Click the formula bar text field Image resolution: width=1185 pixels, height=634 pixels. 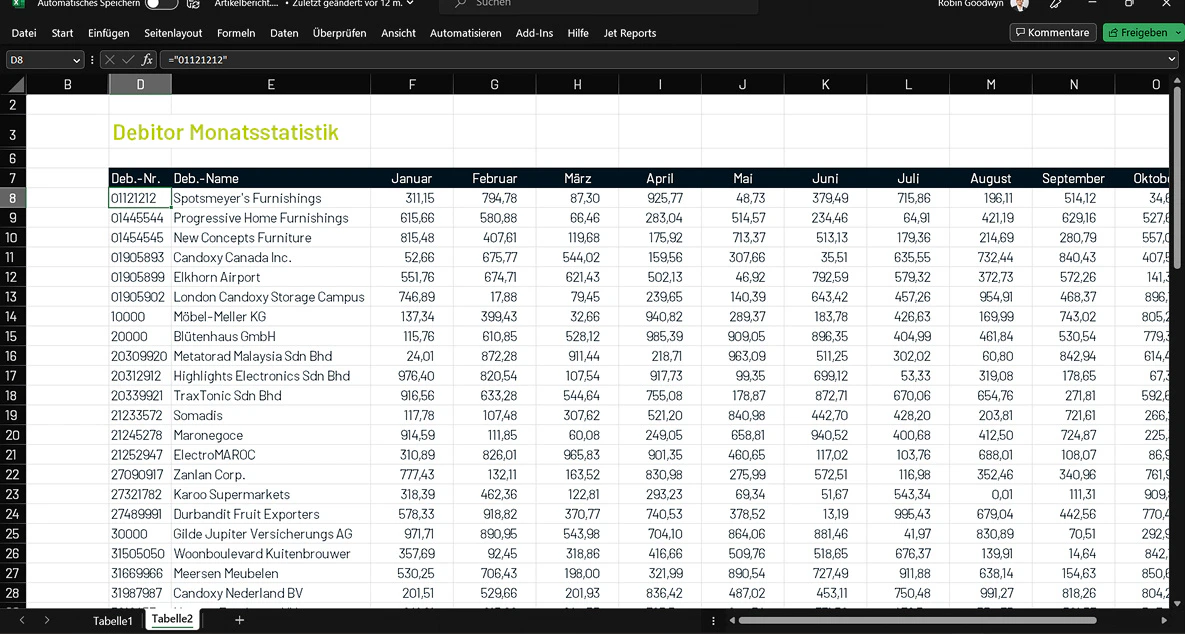[x=661, y=60]
